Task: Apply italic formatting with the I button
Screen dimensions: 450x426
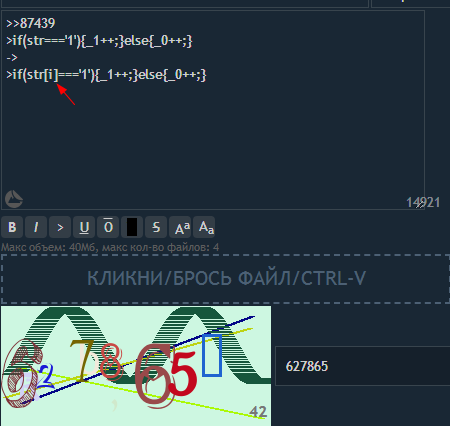Action: click(x=36, y=227)
